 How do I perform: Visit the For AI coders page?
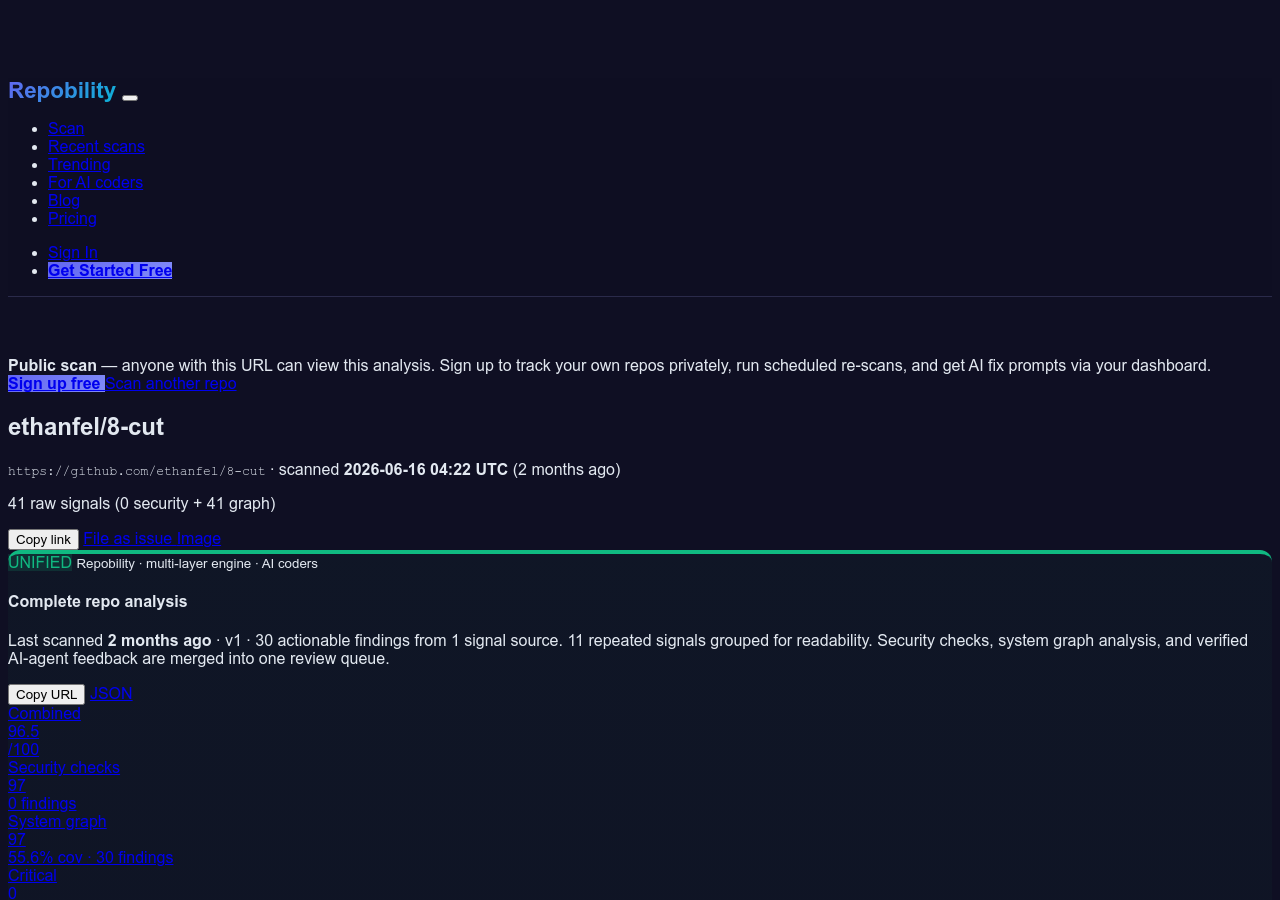(x=95, y=182)
